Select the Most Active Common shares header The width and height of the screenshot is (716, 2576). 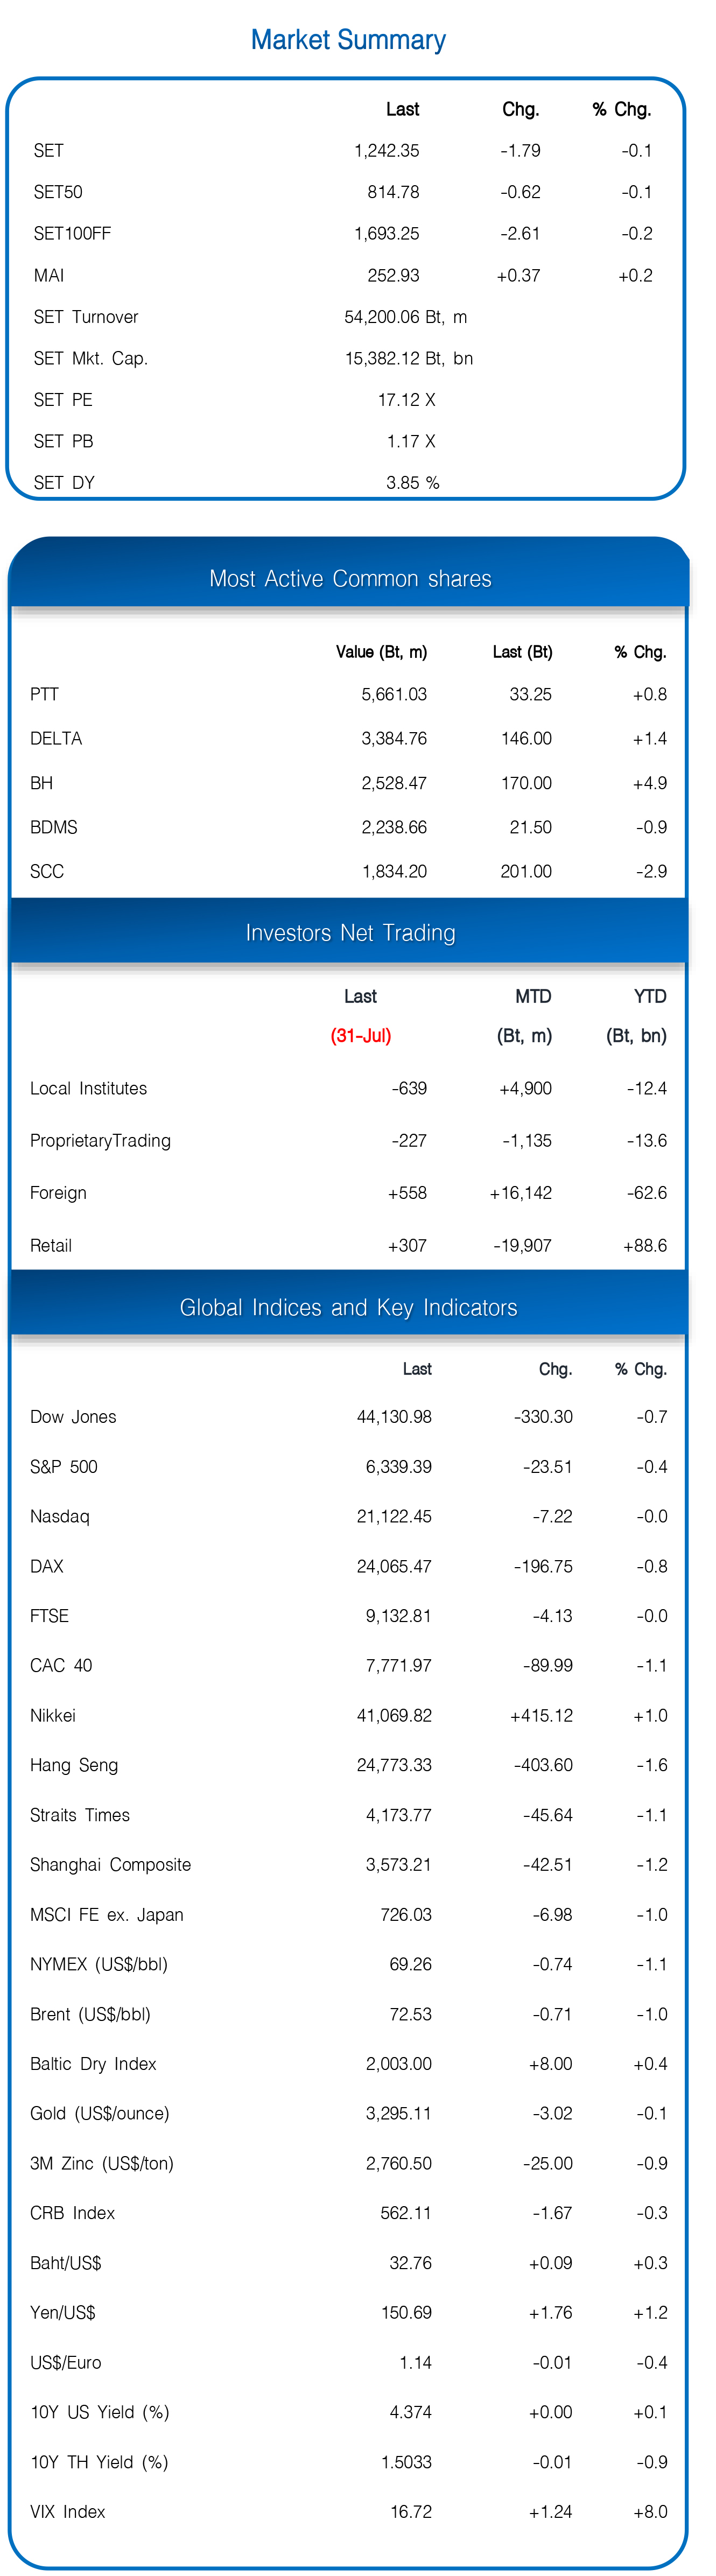[x=350, y=578]
